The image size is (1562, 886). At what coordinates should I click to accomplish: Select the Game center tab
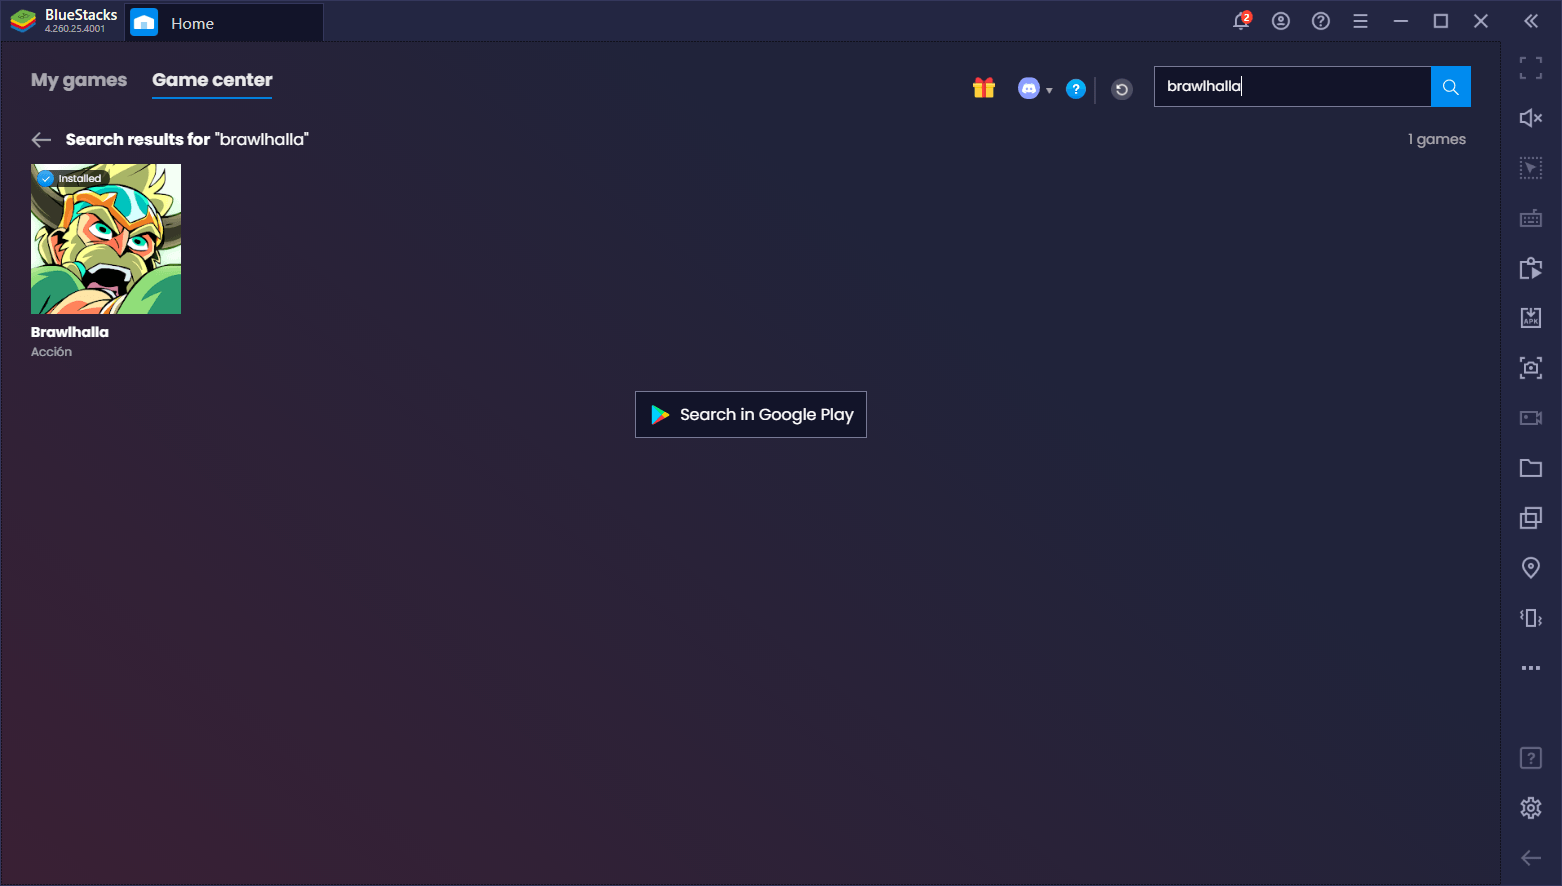click(212, 80)
